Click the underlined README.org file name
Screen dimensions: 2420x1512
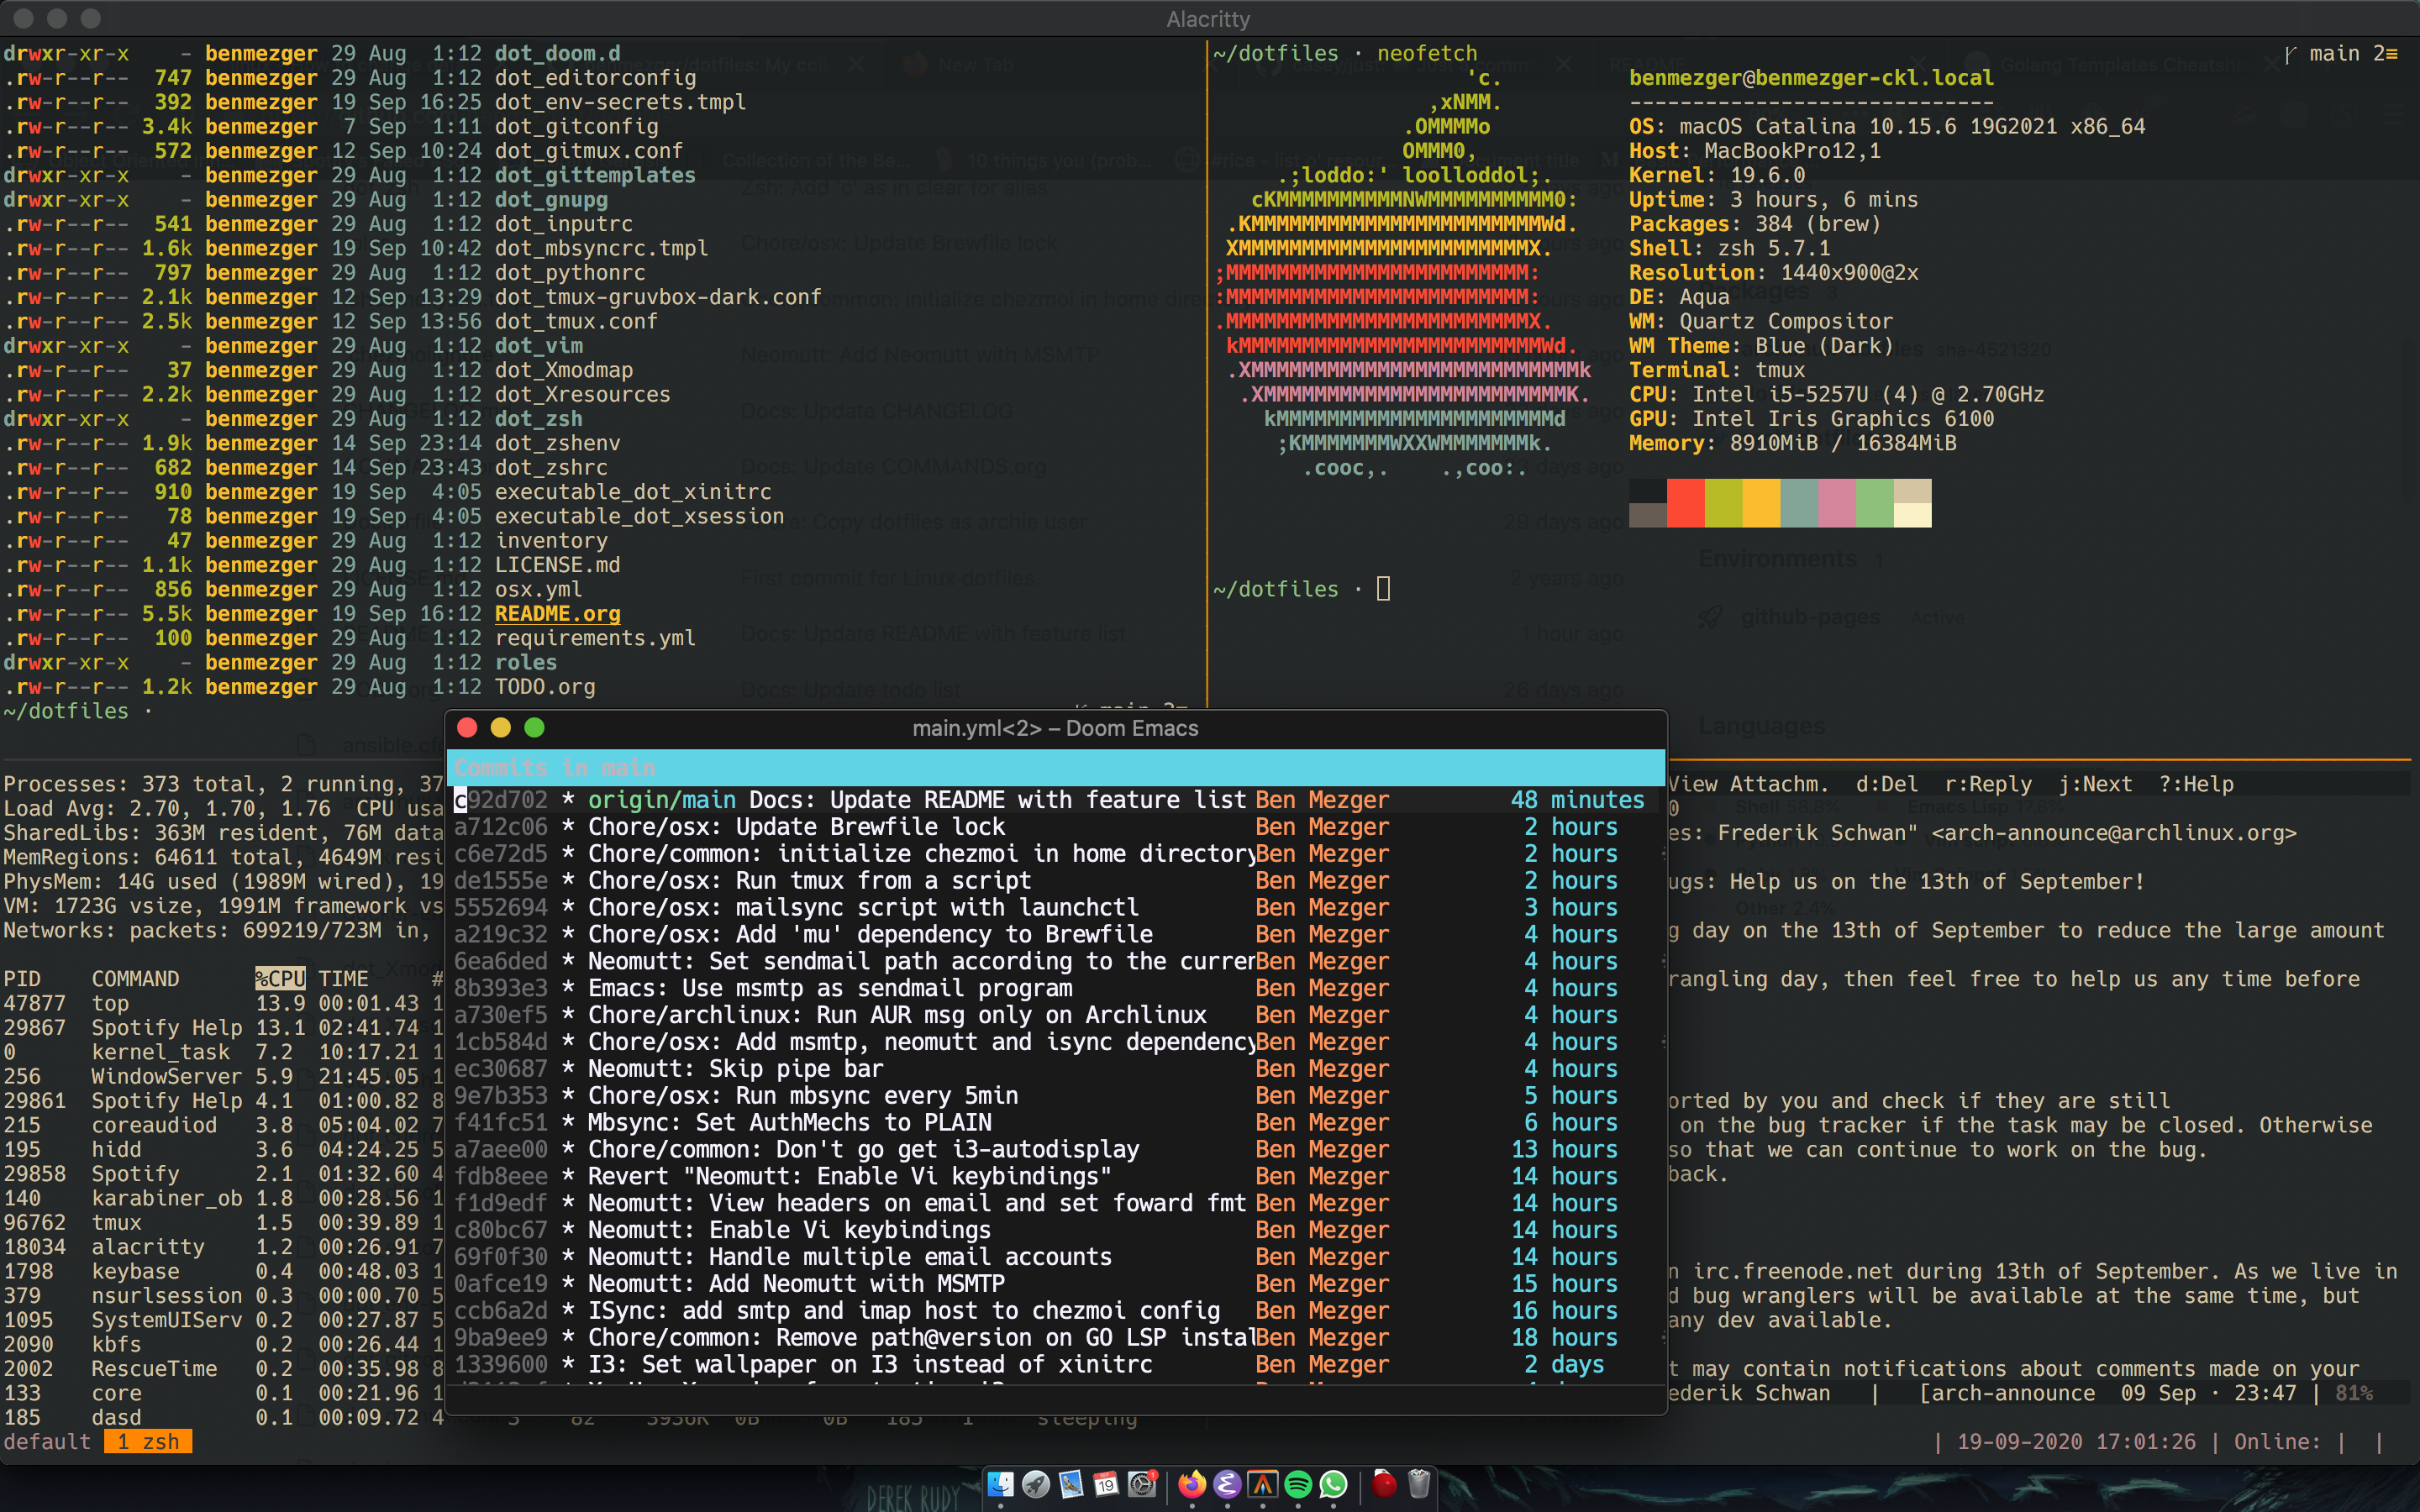coord(557,614)
